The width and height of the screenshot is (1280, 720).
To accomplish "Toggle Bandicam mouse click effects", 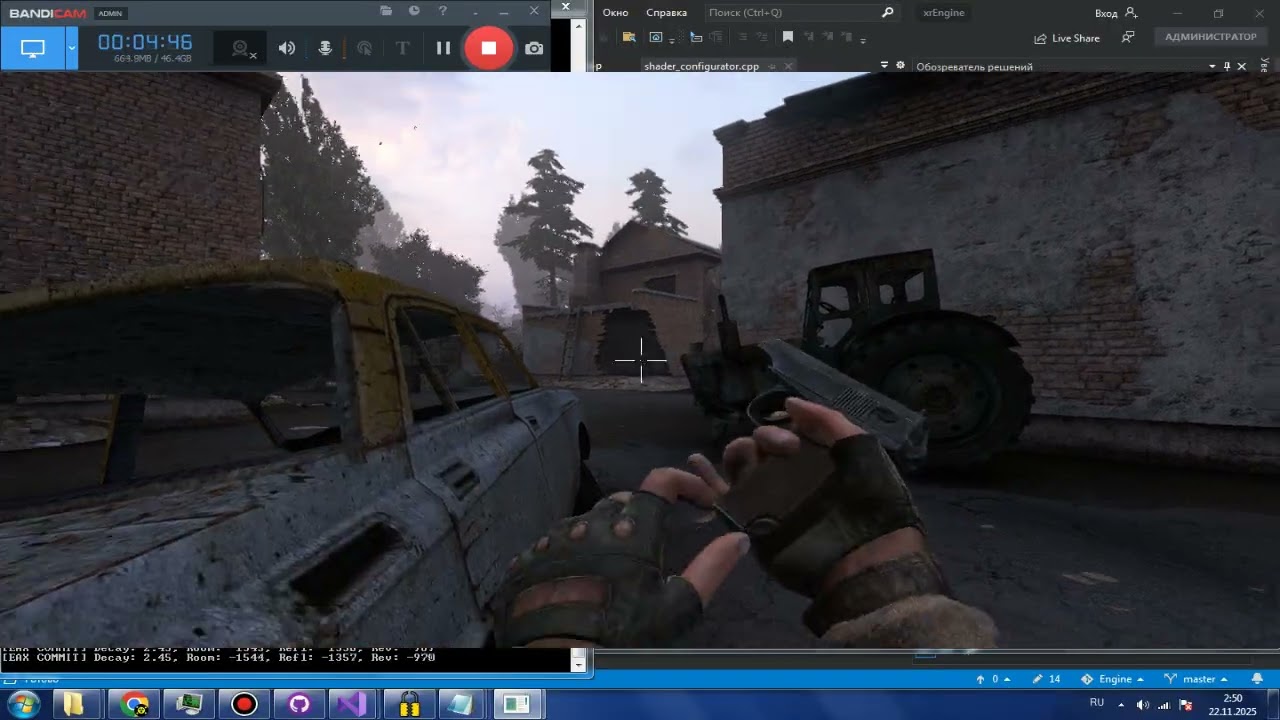I will (364, 48).
